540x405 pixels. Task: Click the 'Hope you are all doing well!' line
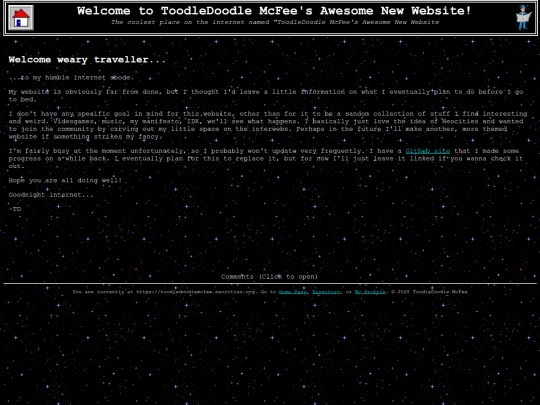click(x=65, y=180)
